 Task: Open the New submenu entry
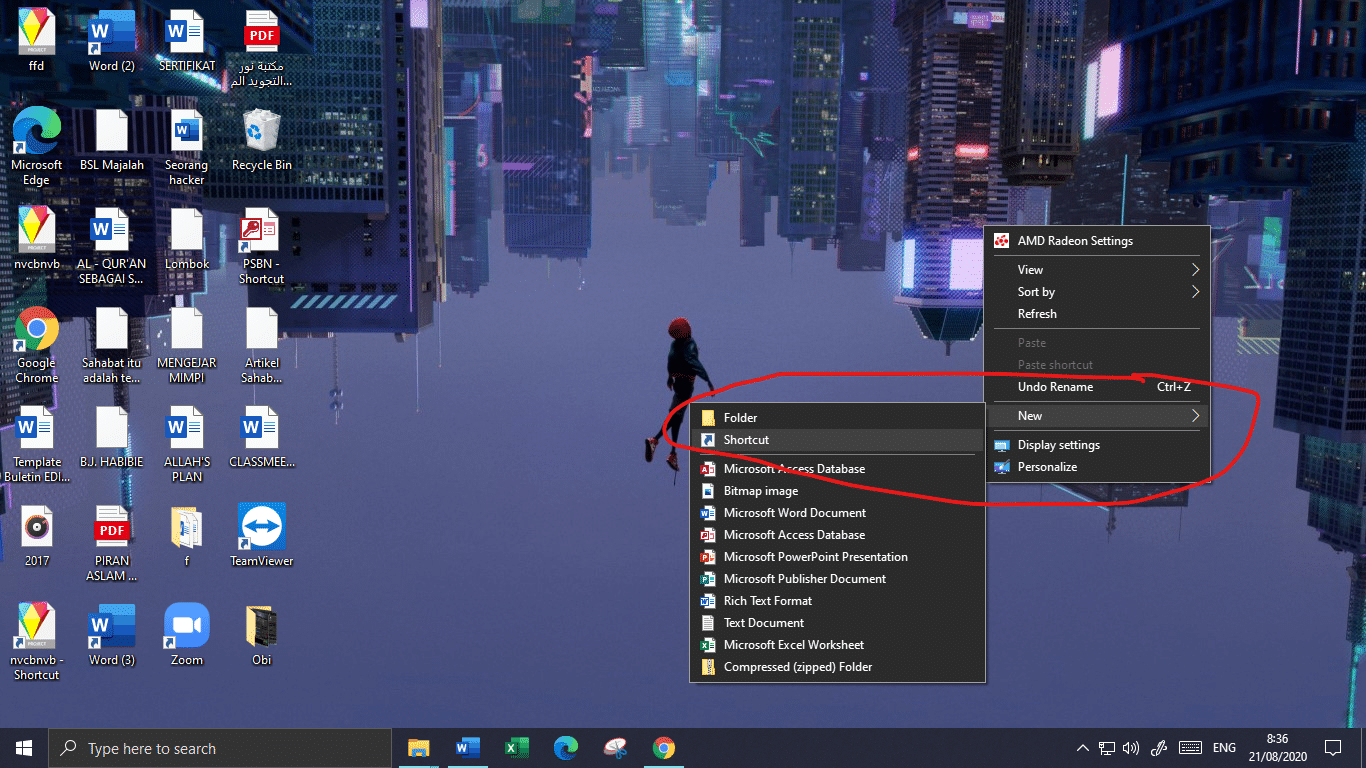tap(1098, 416)
